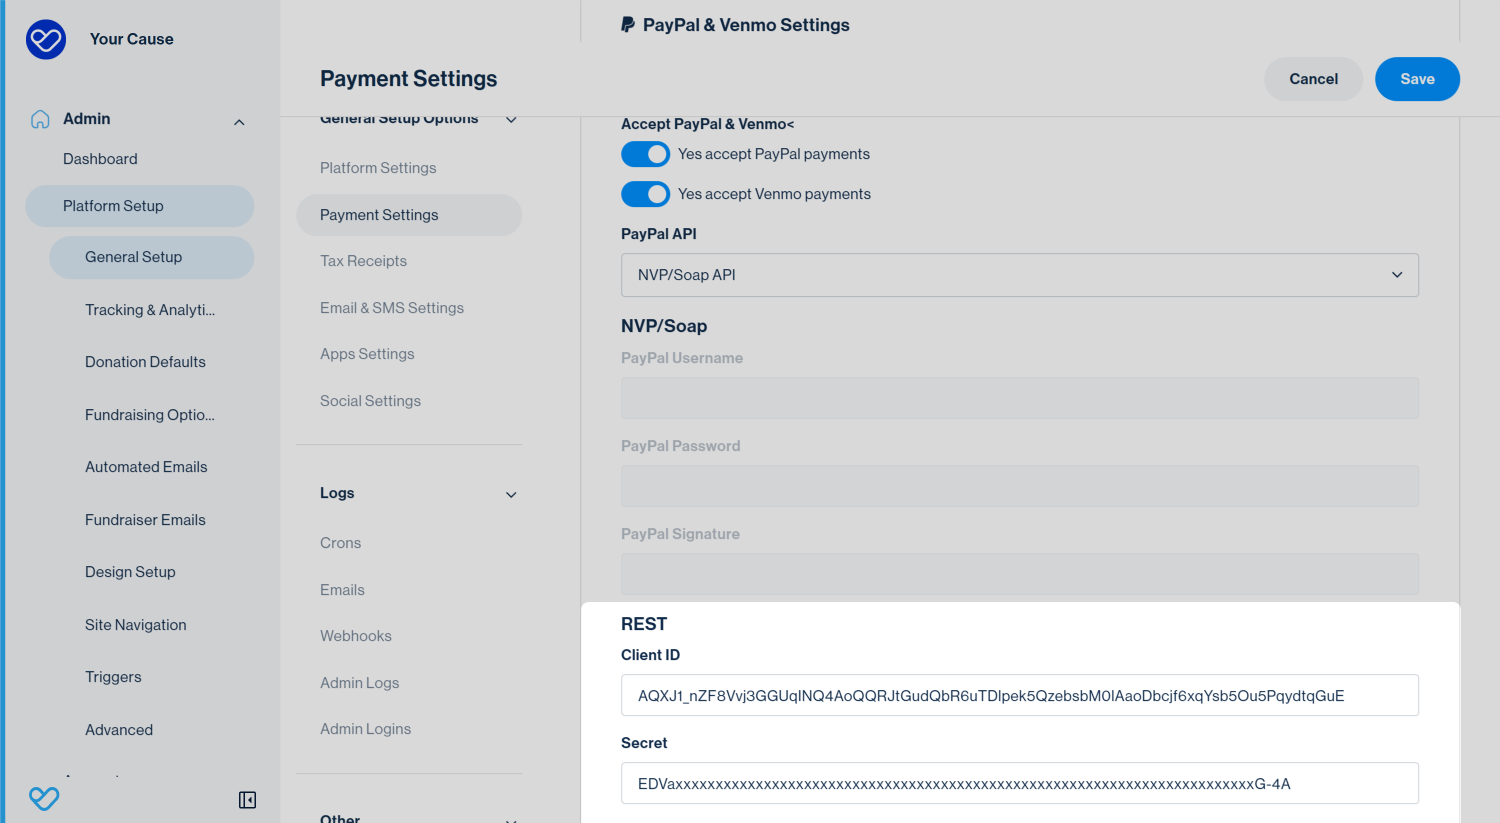The width and height of the screenshot is (1500, 823).
Task: Click the PayPal Signature field
Action: coord(1020,574)
